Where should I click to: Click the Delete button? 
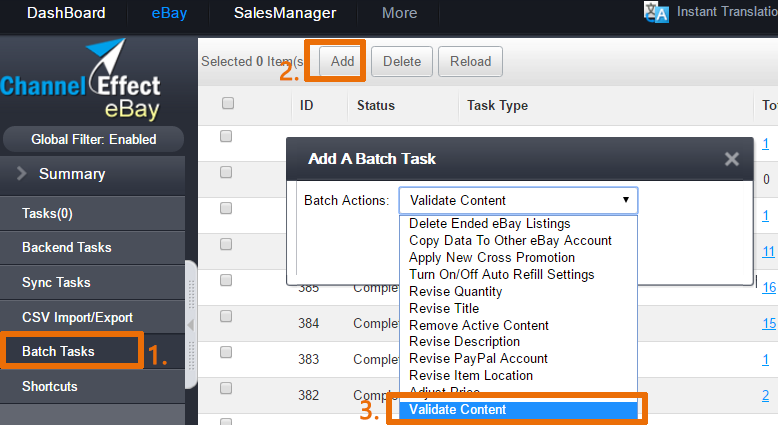click(x=402, y=61)
